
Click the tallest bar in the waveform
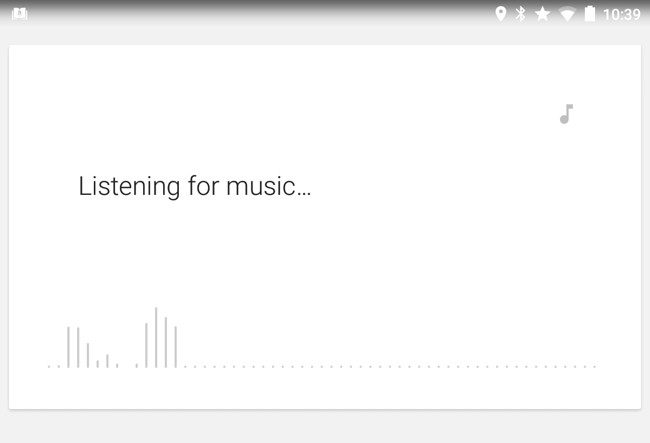(x=156, y=338)
